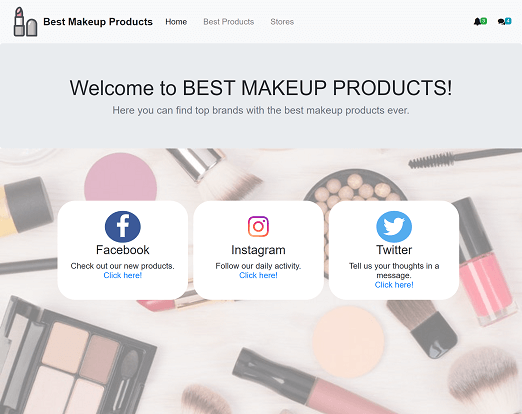Click the Instagram logo icon
The image size is (522, 414).
click(x=258, y=227)
